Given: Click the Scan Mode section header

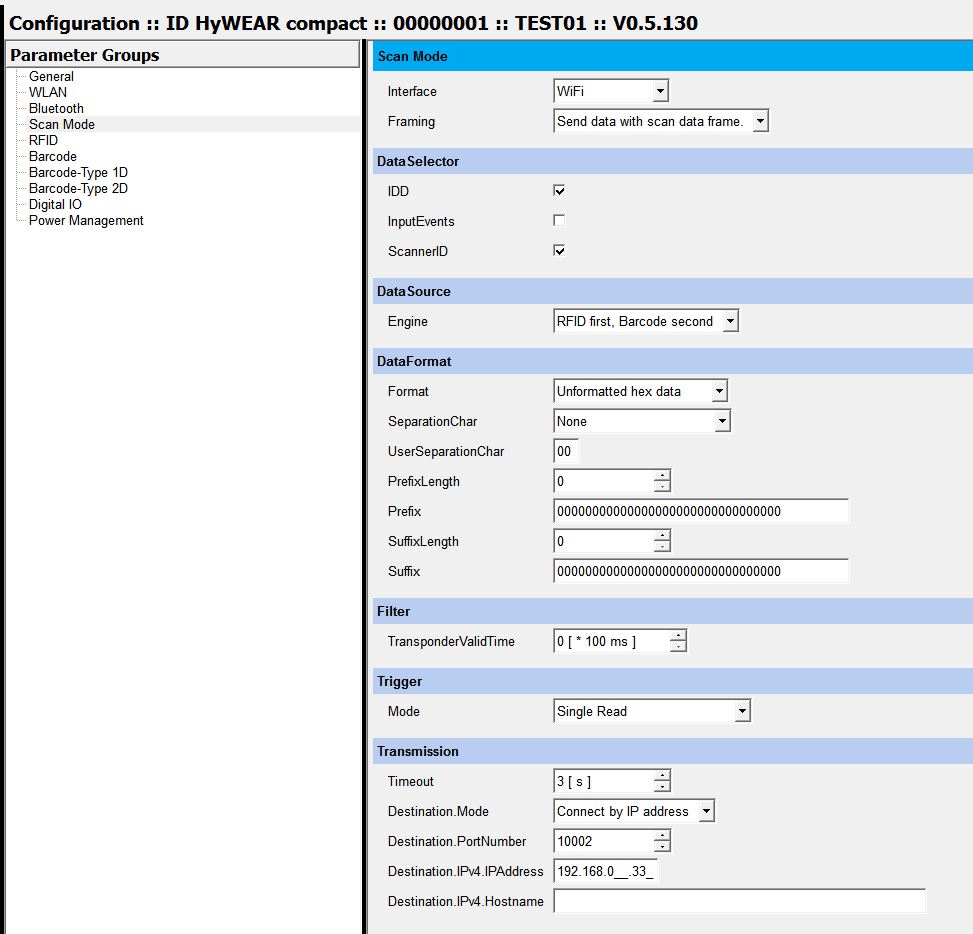Looking at the screenshot, I should click(673, 56).
